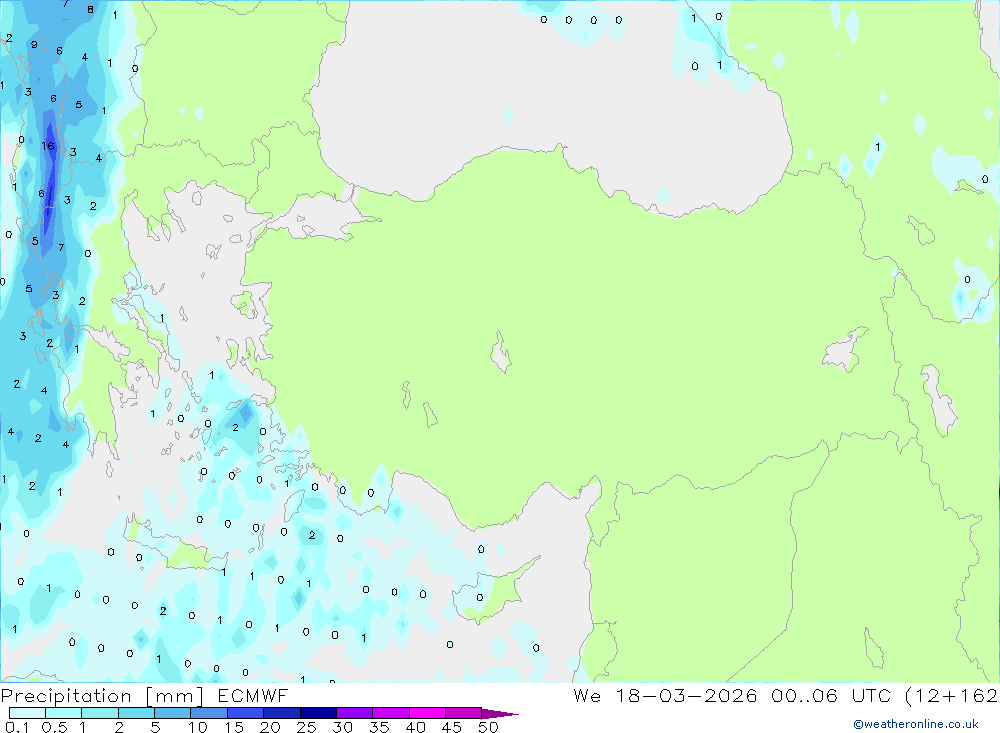Click the '16' precipitation value on map
The image size is (1000, 733).
[48, 146]
